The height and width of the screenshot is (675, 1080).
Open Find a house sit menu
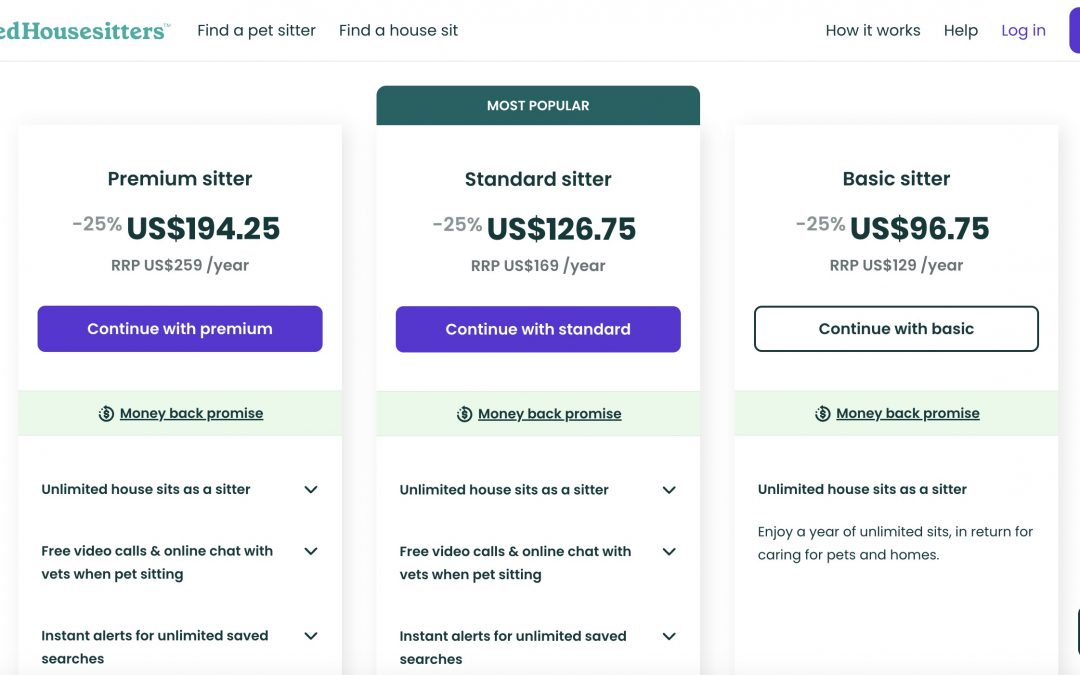[398, 30]
